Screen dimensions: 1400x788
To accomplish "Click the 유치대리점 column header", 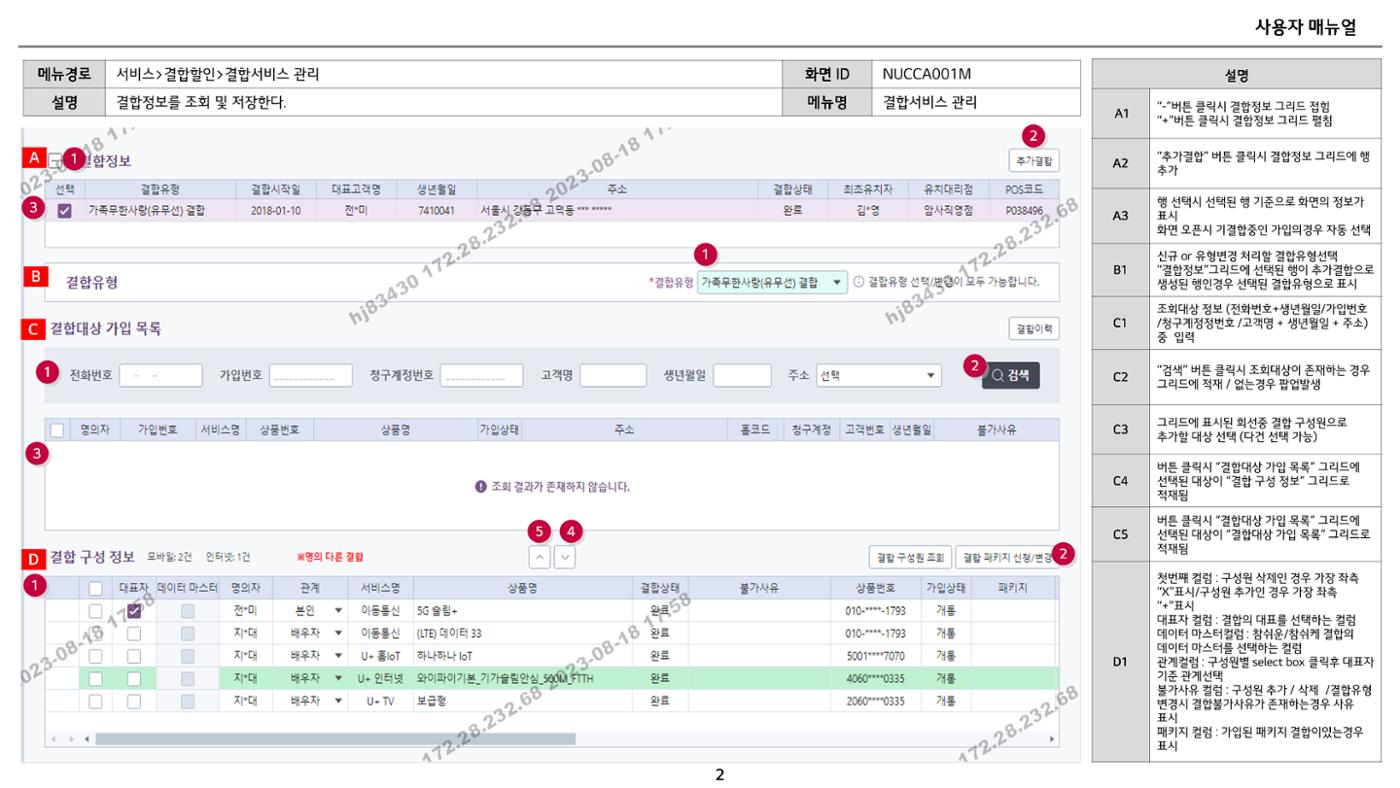I will pos(947,188).
